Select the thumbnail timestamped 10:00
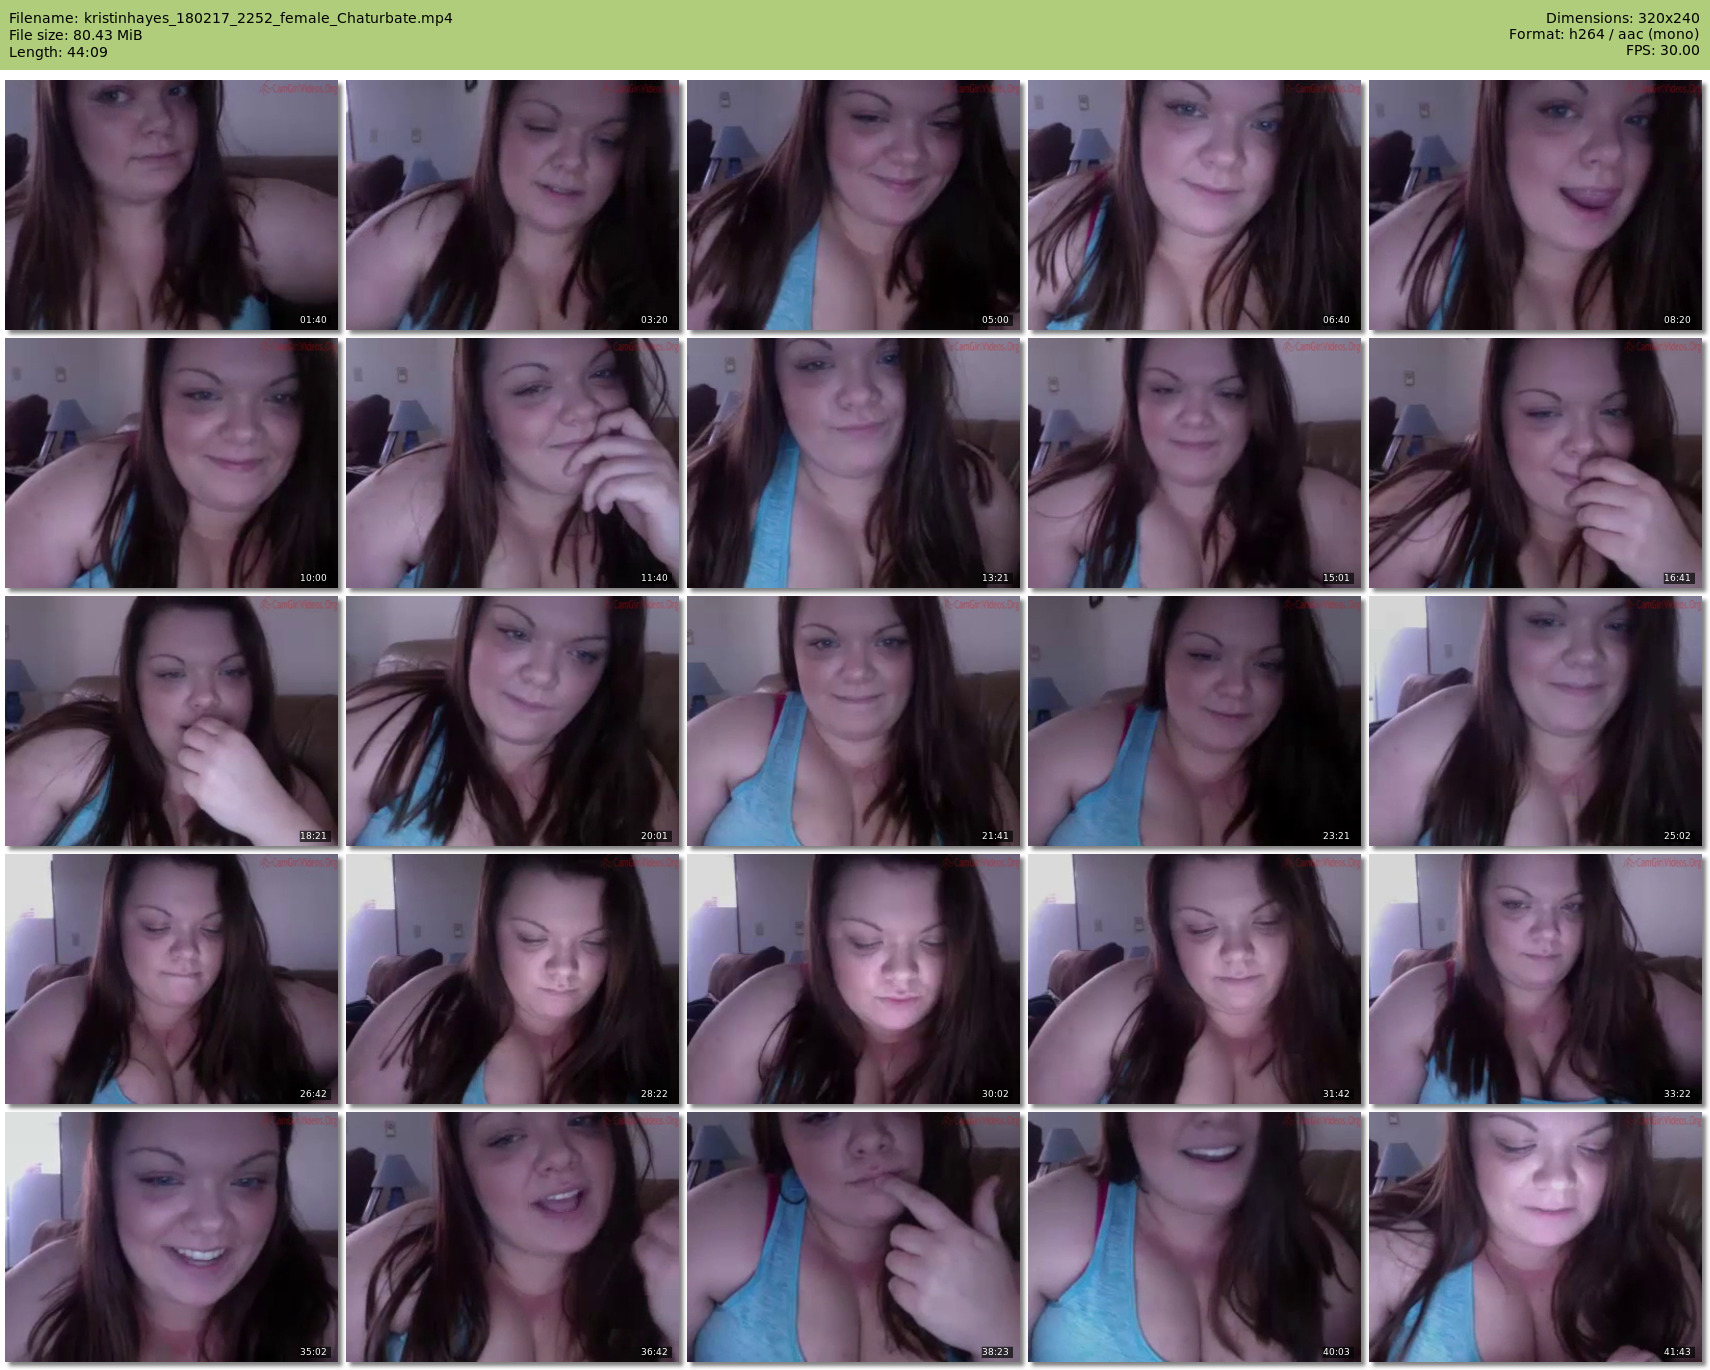 pos(172,463)
